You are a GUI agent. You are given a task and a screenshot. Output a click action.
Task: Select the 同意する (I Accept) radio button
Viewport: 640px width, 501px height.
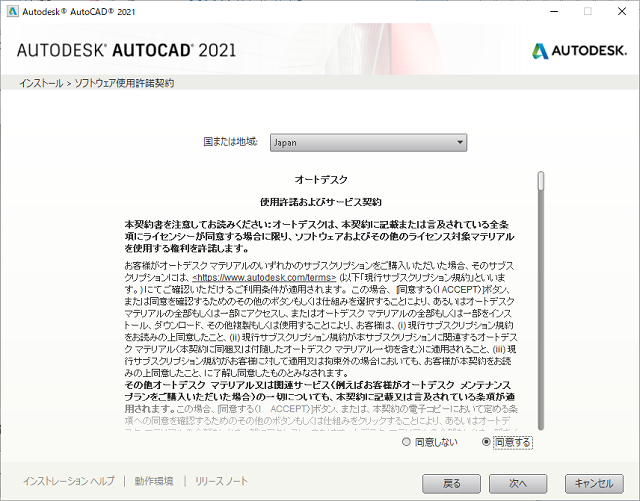[x=486, y=442]
